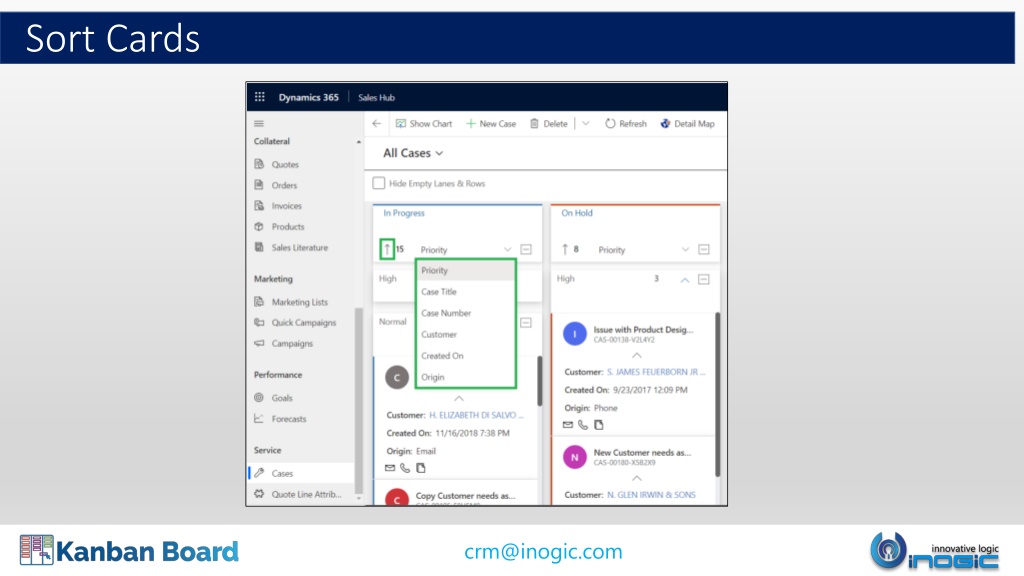This screenshot has height=576, width=1024.
Task: Open the All Cases view selector
Action: click(413, 153)
